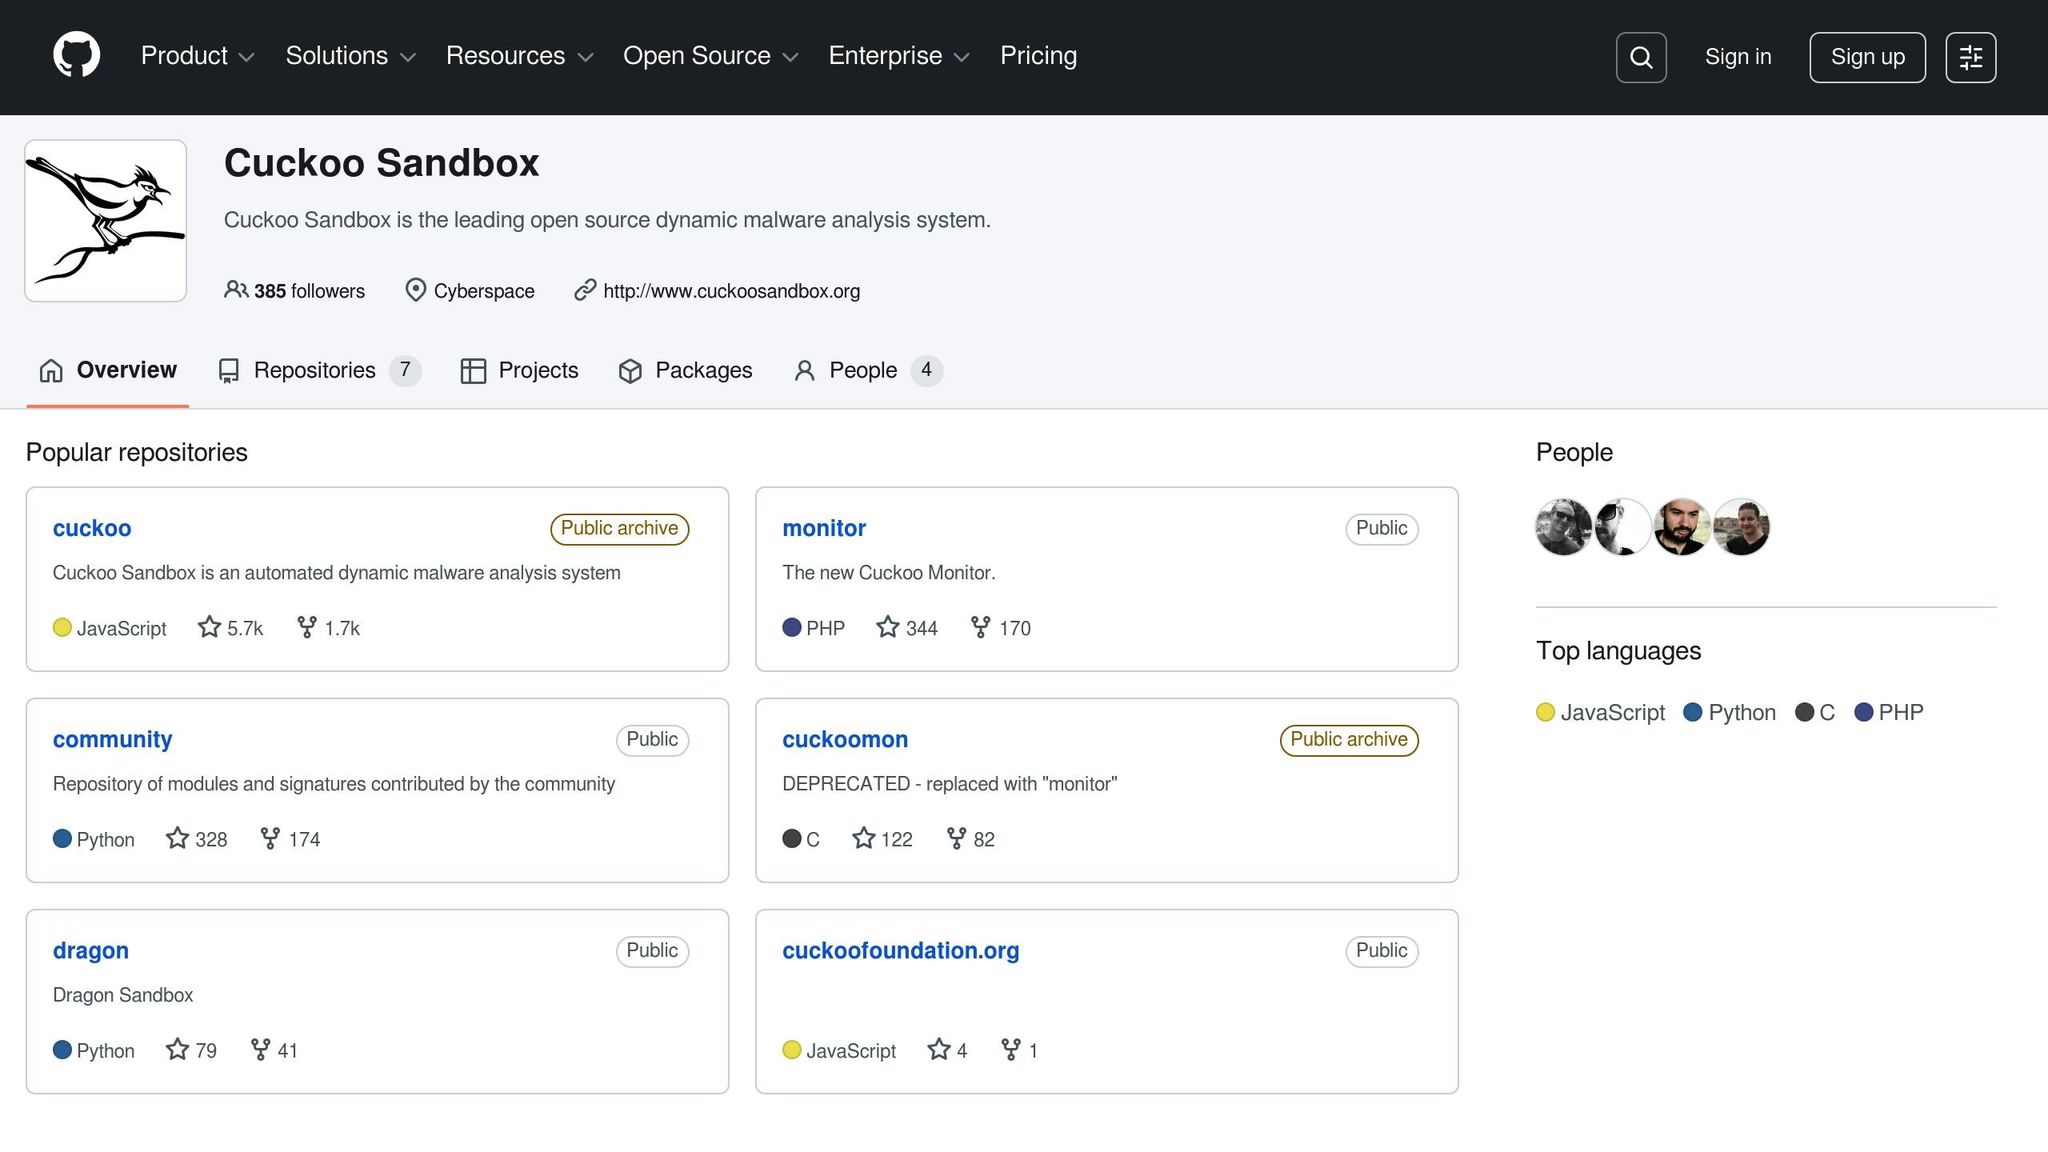This screenshot has height=1152, width=2048.
Task: Click the Public archive badge on cuckoo
Action: click(619, 528)
